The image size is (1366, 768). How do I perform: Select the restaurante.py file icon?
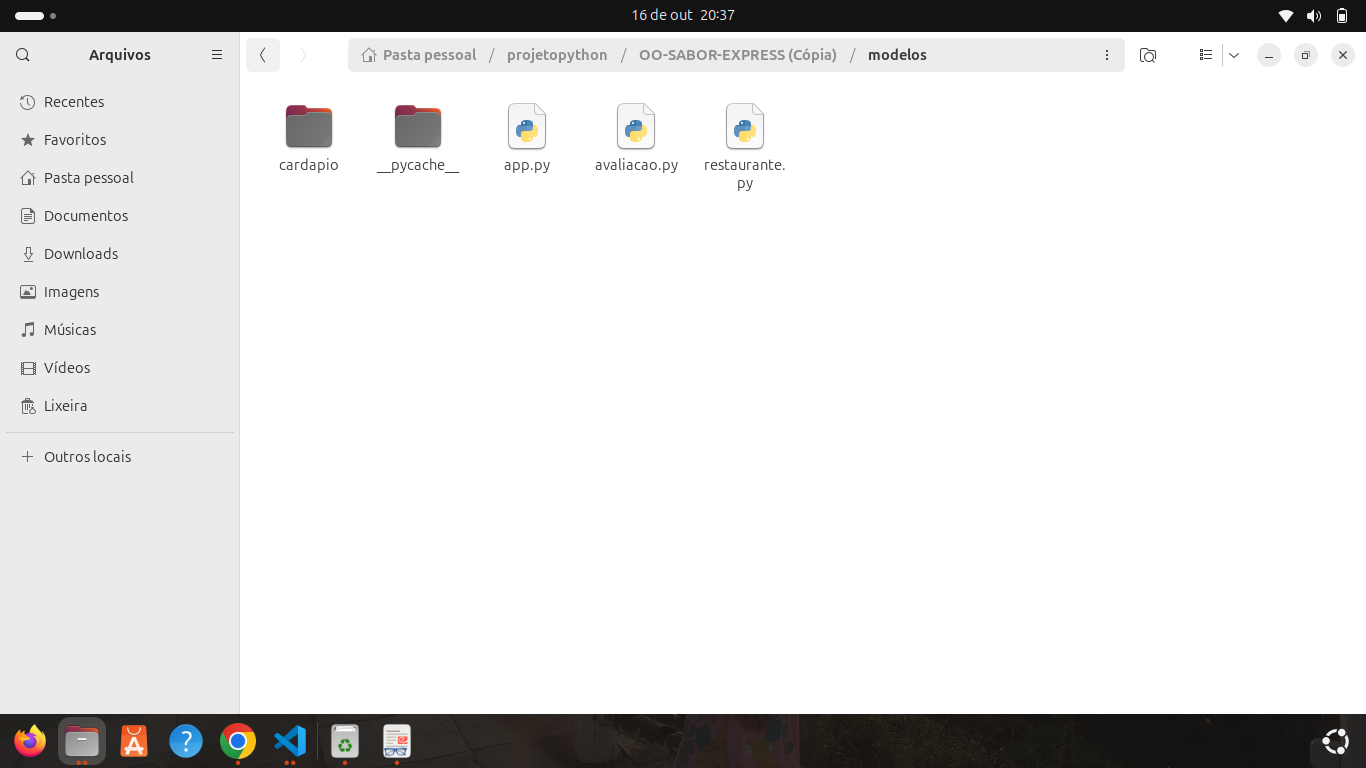pos(745,126)
